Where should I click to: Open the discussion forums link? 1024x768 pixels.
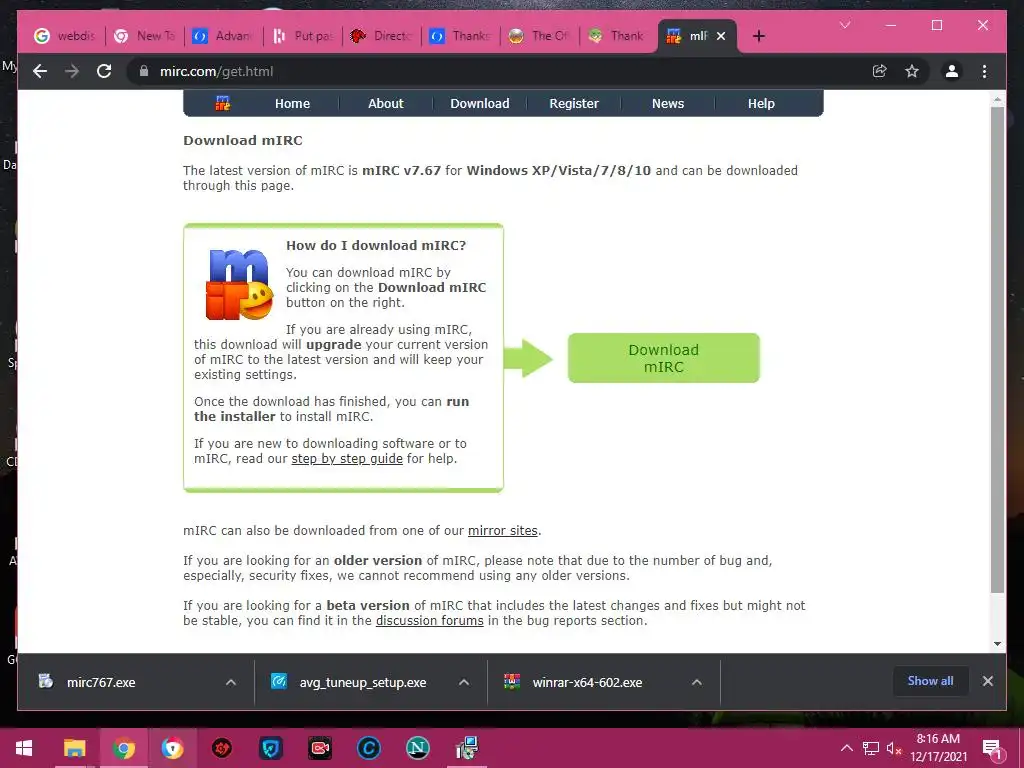(430, 620)
